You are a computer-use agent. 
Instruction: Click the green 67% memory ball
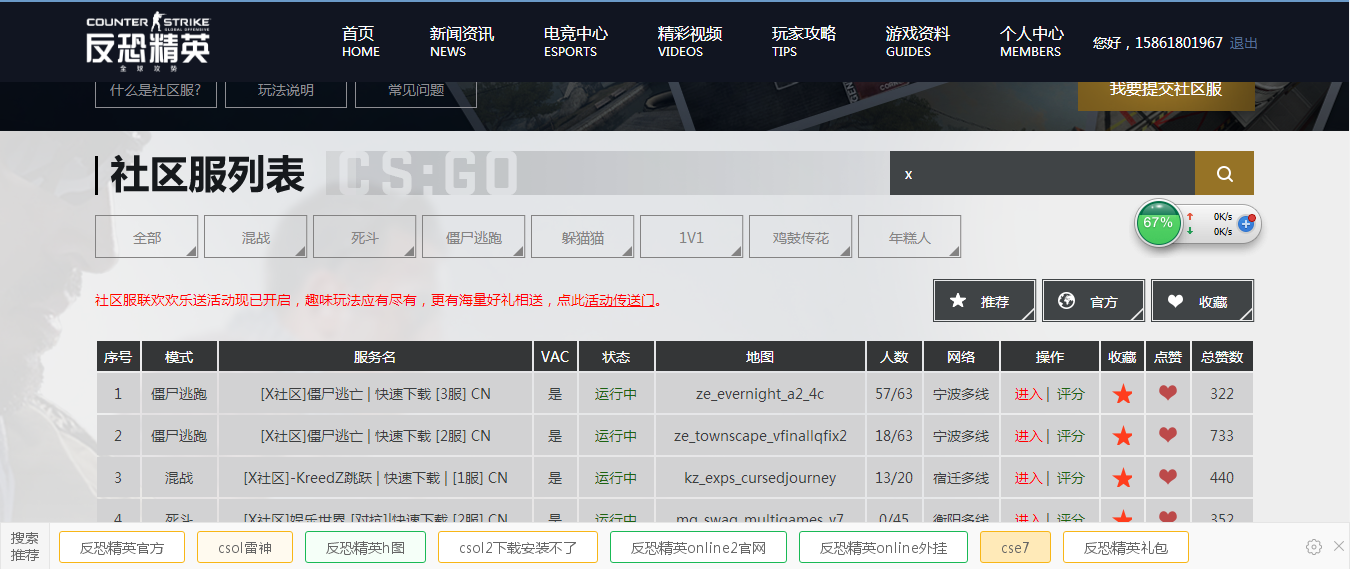click(x=1157, y=223)
